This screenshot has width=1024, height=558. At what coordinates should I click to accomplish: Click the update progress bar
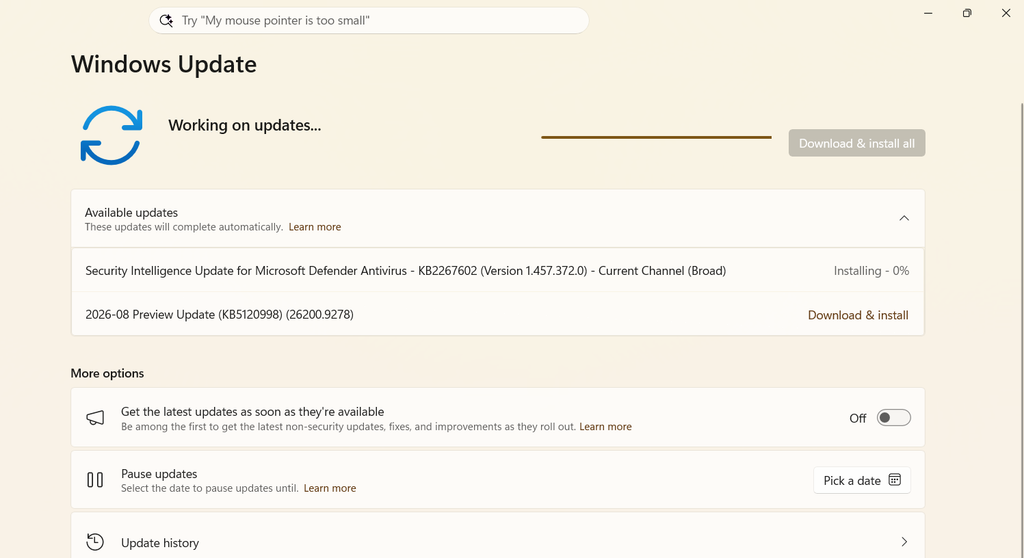click(x=656, y=137)
